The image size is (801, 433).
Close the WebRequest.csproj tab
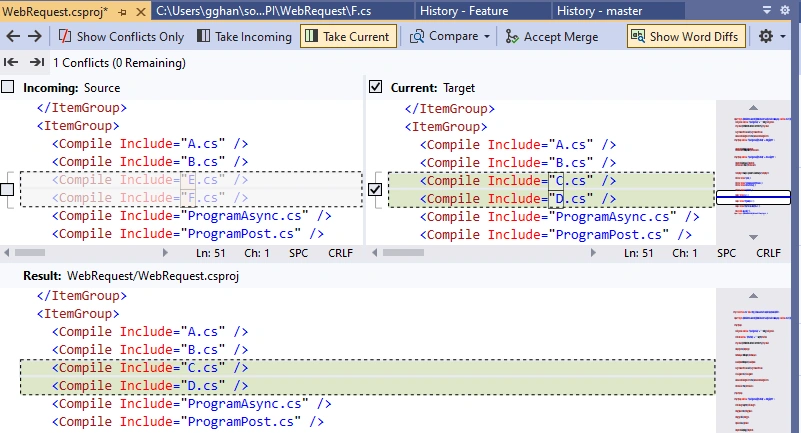(141, 12)
